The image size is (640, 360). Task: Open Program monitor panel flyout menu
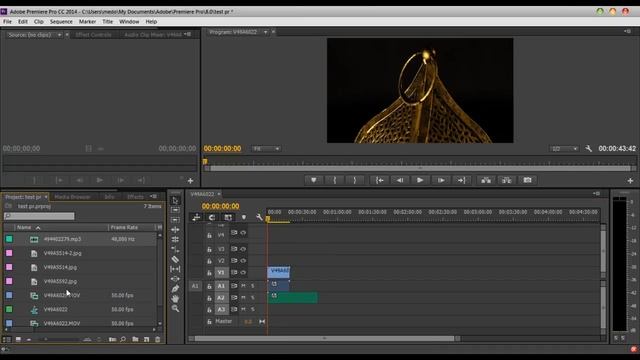pyautogui.click(x=627, y=31)
